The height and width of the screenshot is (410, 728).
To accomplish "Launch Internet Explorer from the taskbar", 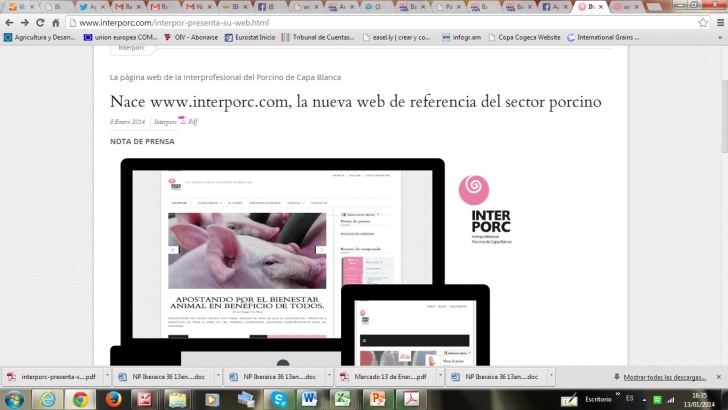I will 46,399.
